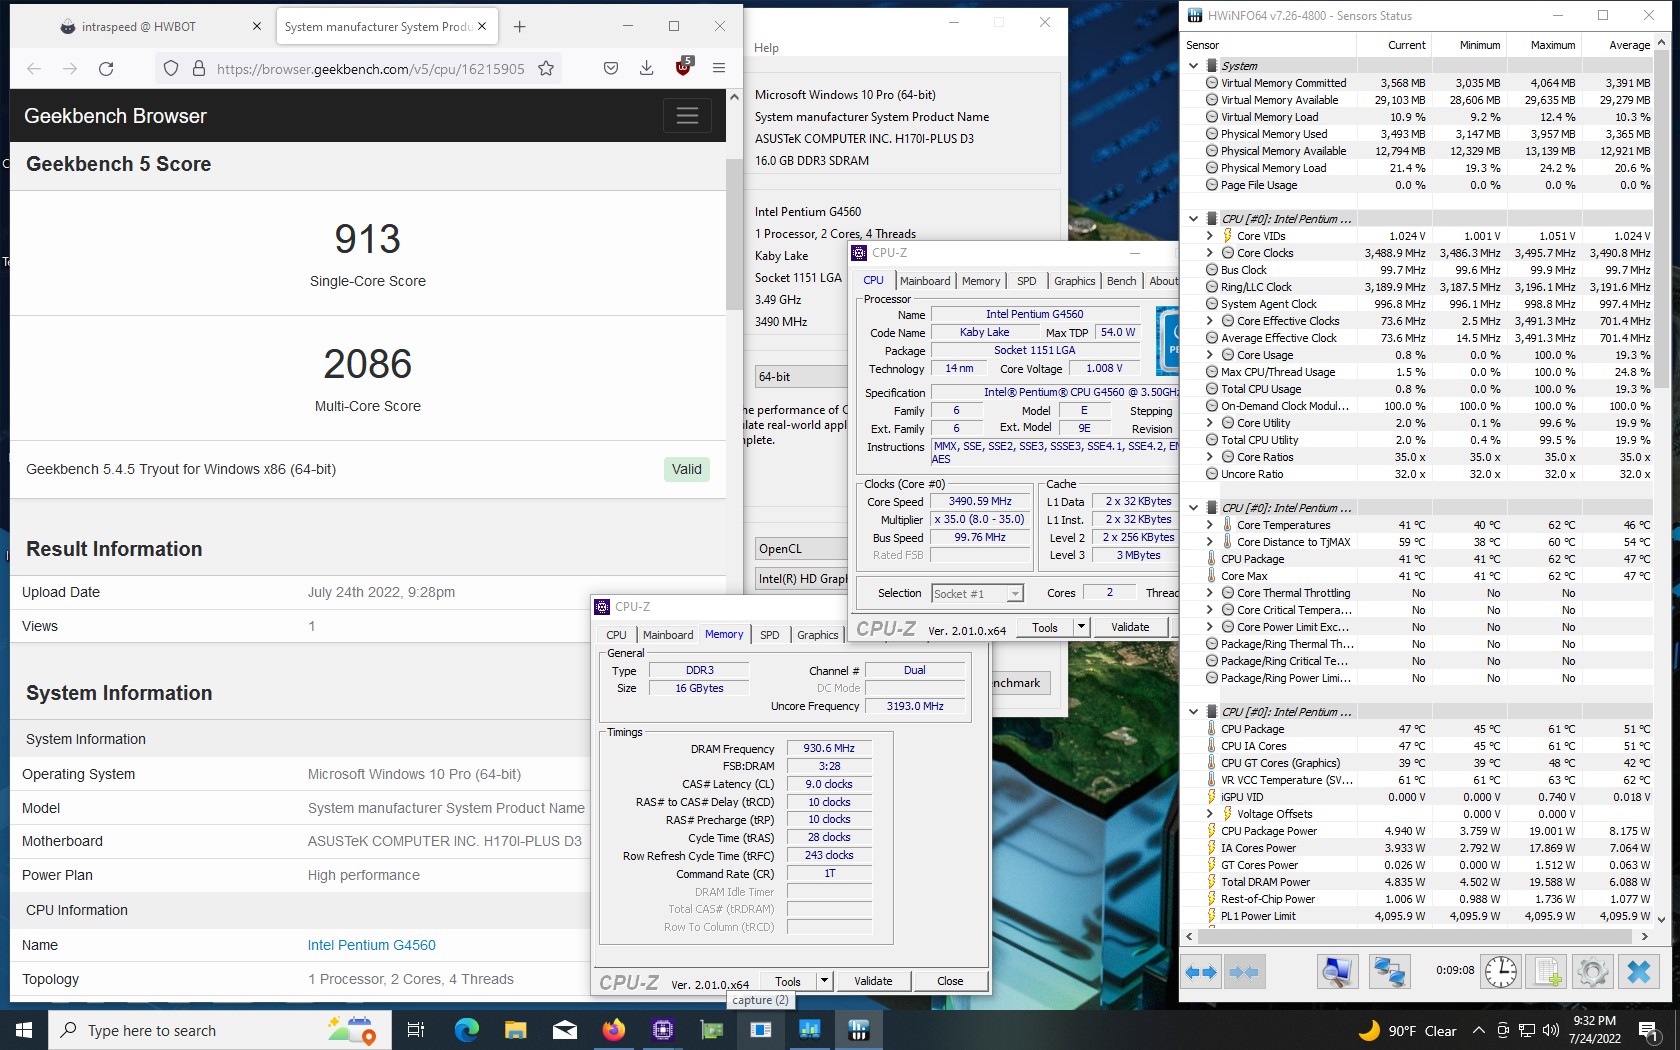Bookmark page with Firefox star icon

[546, 68]
